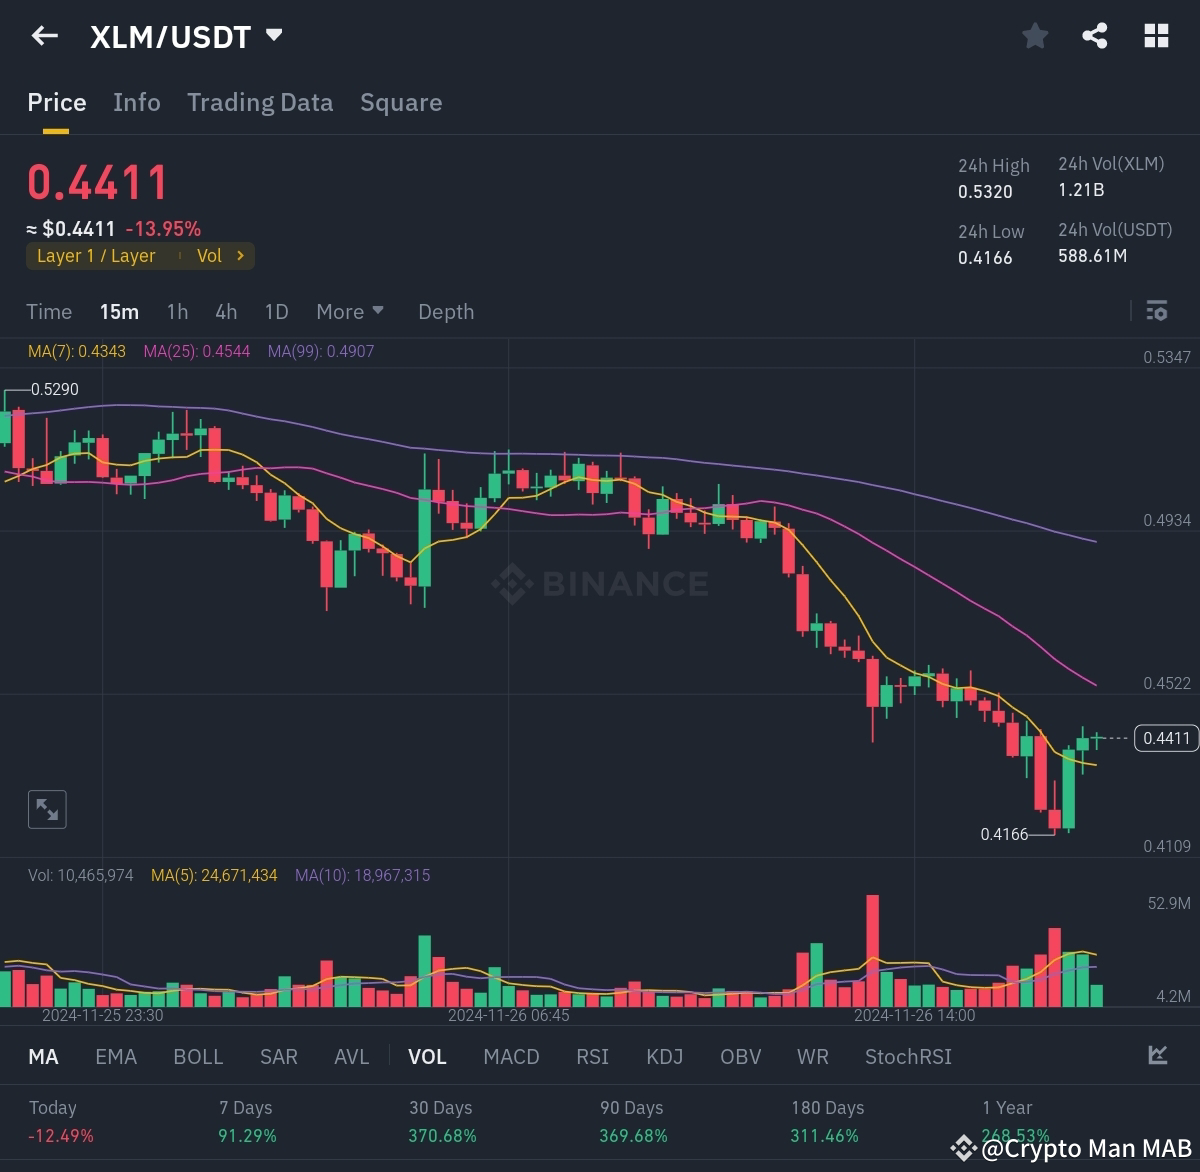Image resolution: width=1200 pixels, height=1172 pixels.
Task: Open the share options
Action: 1094,35
